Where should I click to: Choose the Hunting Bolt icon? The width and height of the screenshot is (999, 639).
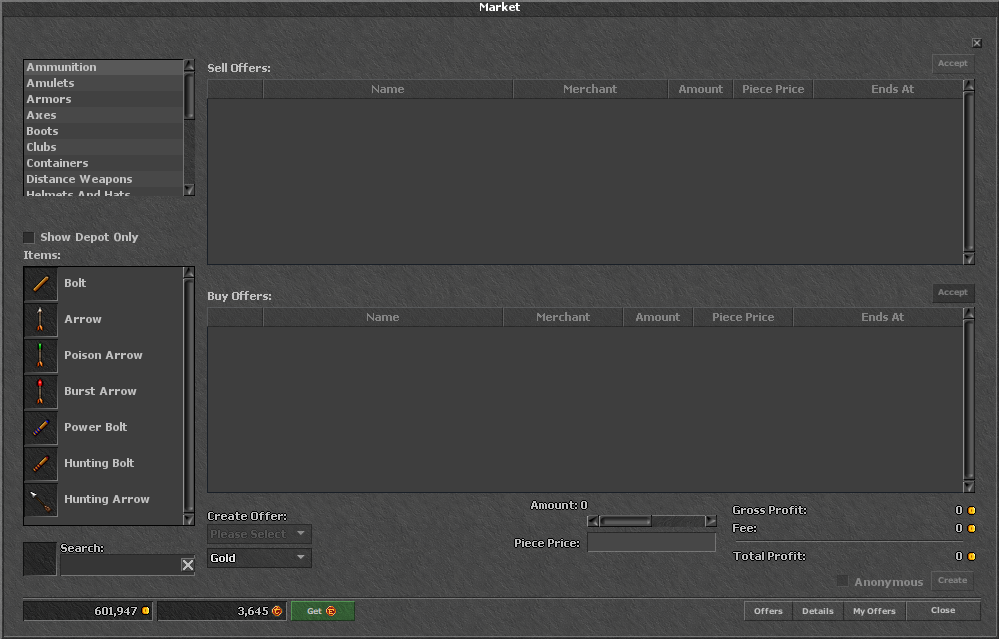[x=41, y=464]
